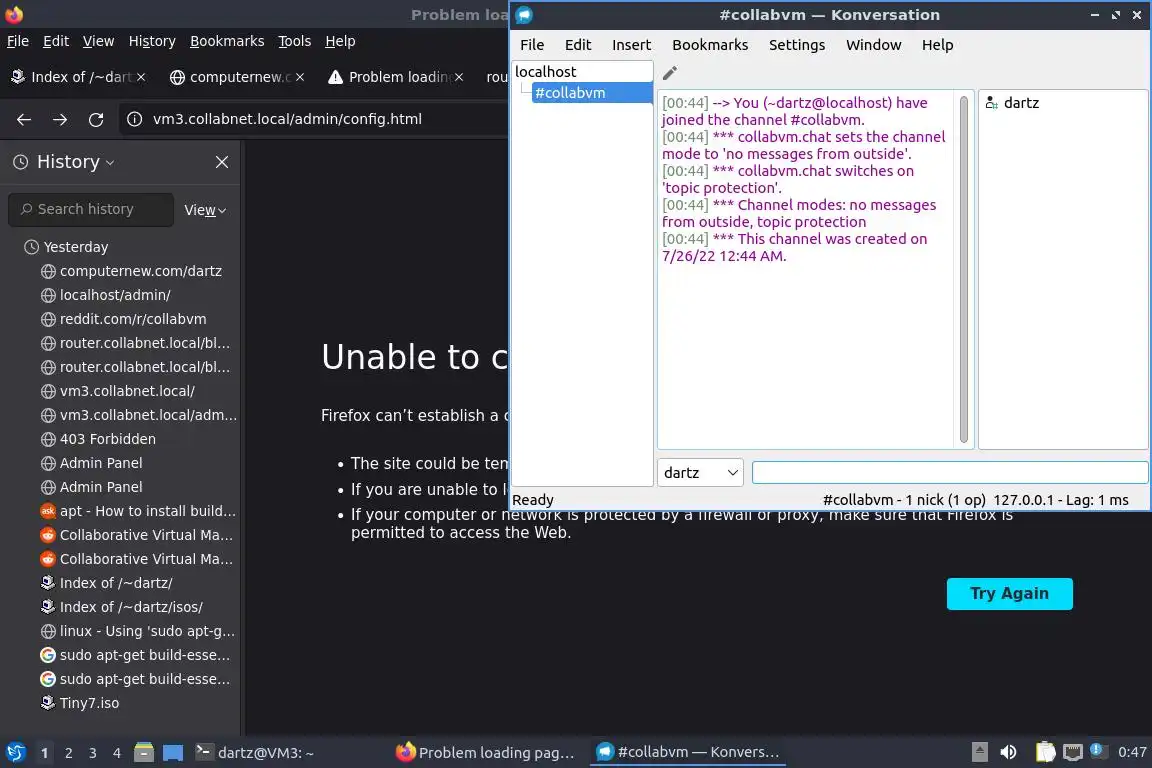
Task: Click the notification tray icon with the exclamation mark
Action: point(1097,750)
